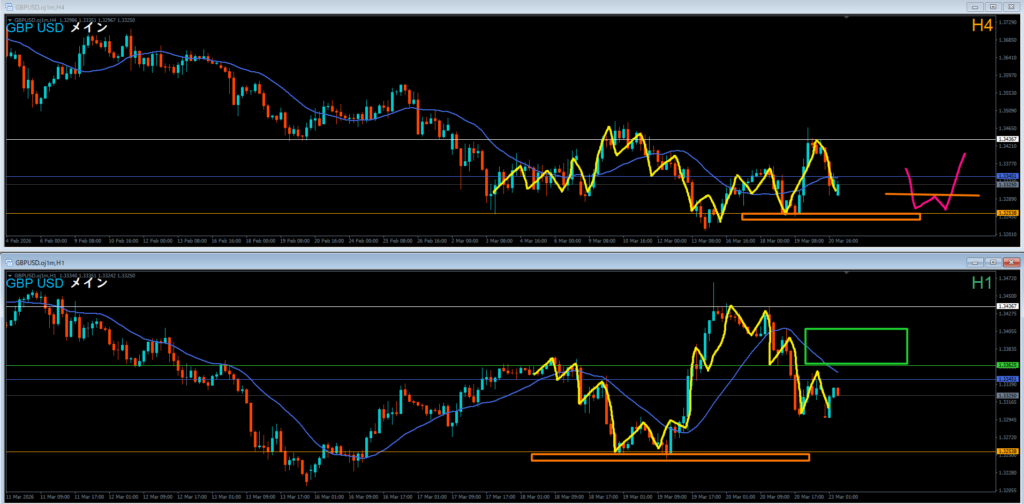Click the 23 Mar 01:00 date on the H1 time axis
The image size is (1024, 504).
(843, 496)
